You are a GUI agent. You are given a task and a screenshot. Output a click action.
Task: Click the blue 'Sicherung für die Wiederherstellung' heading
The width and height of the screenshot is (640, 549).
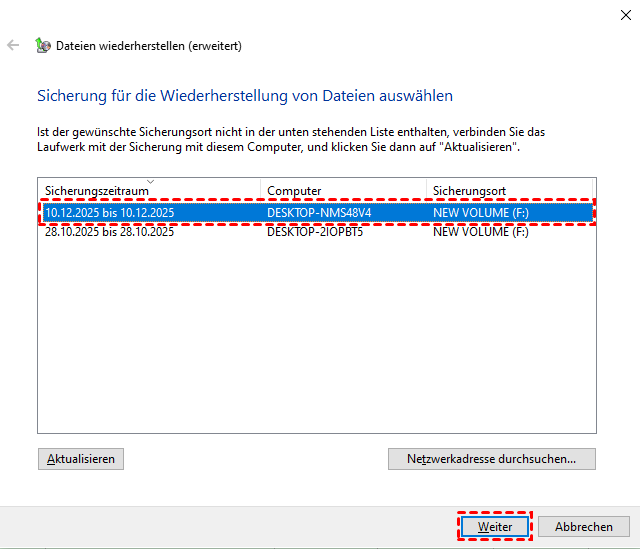[245, 96]
